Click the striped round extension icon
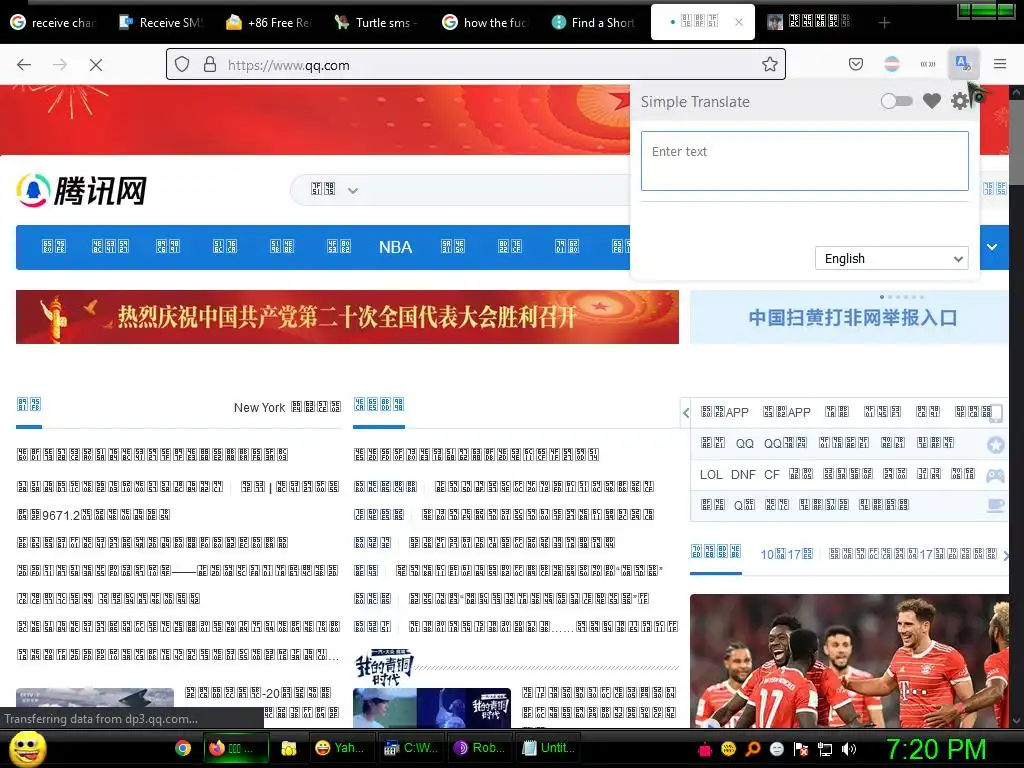The image size is (1024, 768). click(x=891, y=64)
